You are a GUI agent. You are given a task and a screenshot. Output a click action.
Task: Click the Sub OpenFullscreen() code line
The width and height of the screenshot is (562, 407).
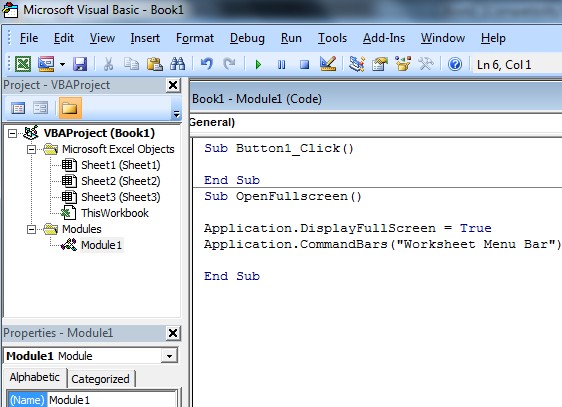tap(283, 196)
